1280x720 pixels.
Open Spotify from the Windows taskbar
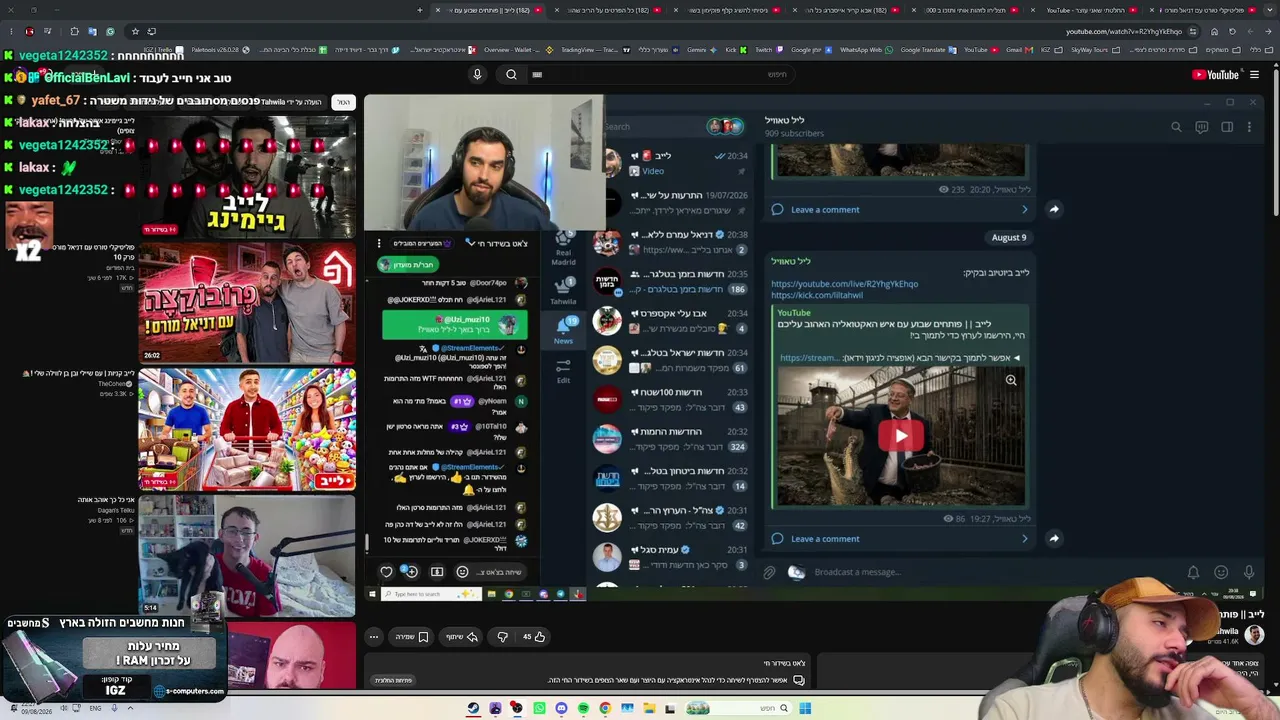(583, 708)
